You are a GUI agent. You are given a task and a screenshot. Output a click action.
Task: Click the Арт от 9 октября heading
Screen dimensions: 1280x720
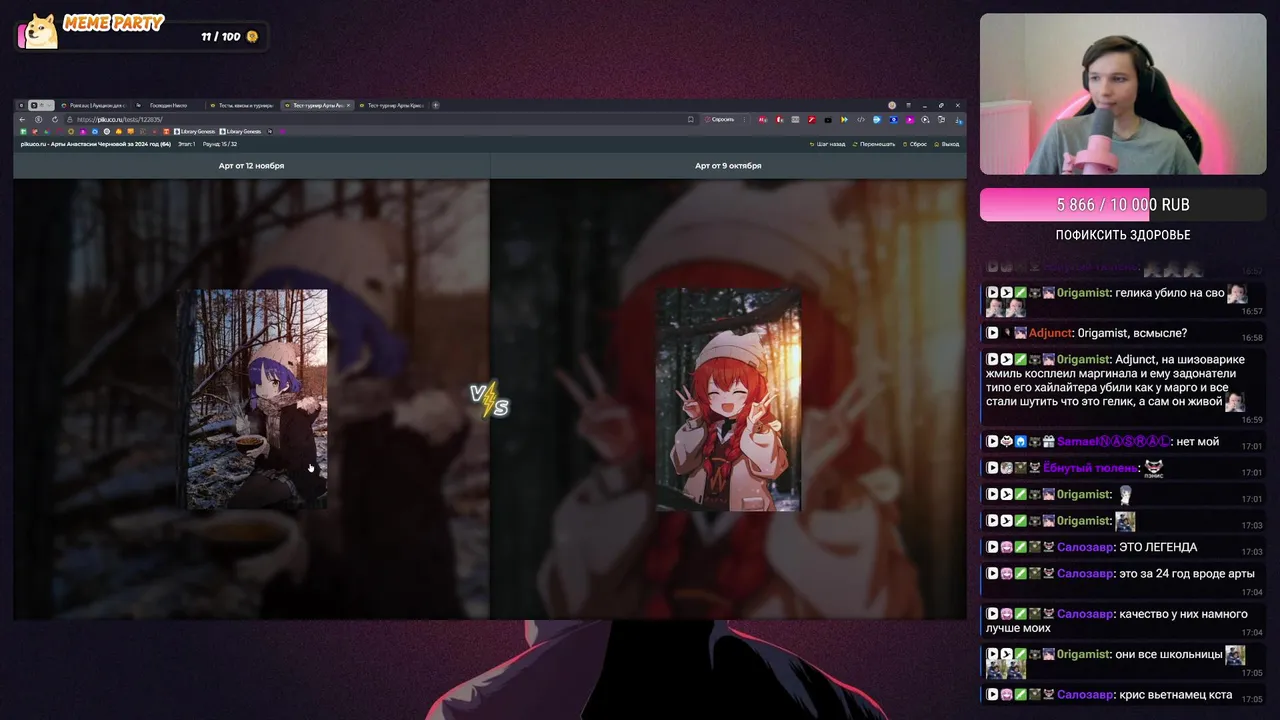(728, 165)
